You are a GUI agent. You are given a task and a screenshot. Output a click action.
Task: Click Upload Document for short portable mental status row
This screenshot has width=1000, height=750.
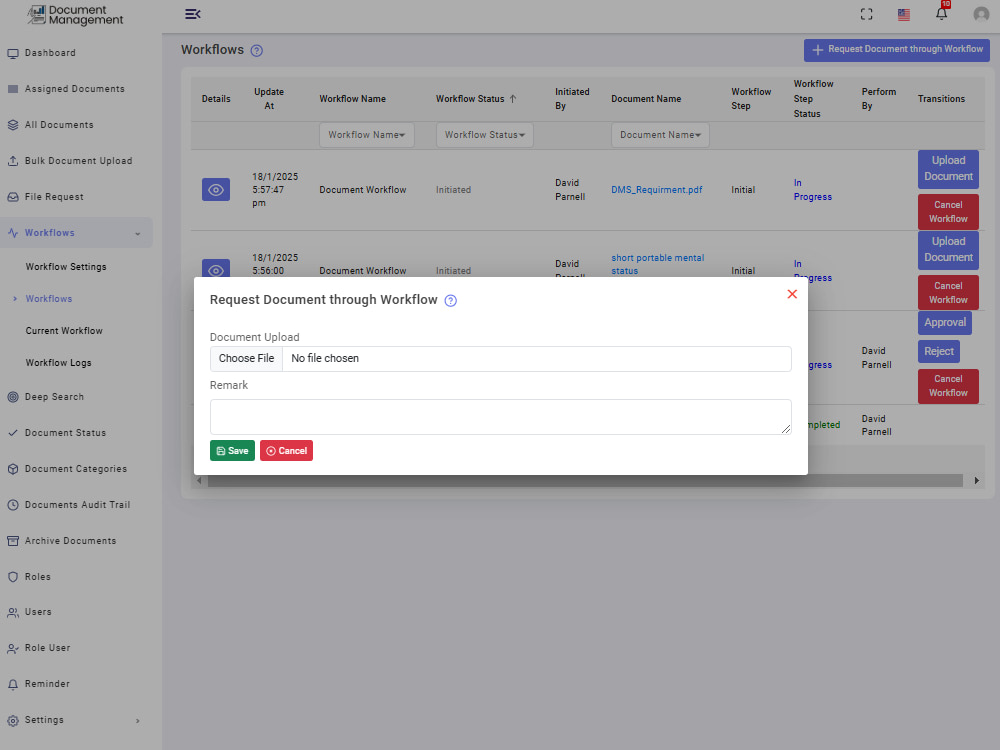click(948, 250)
